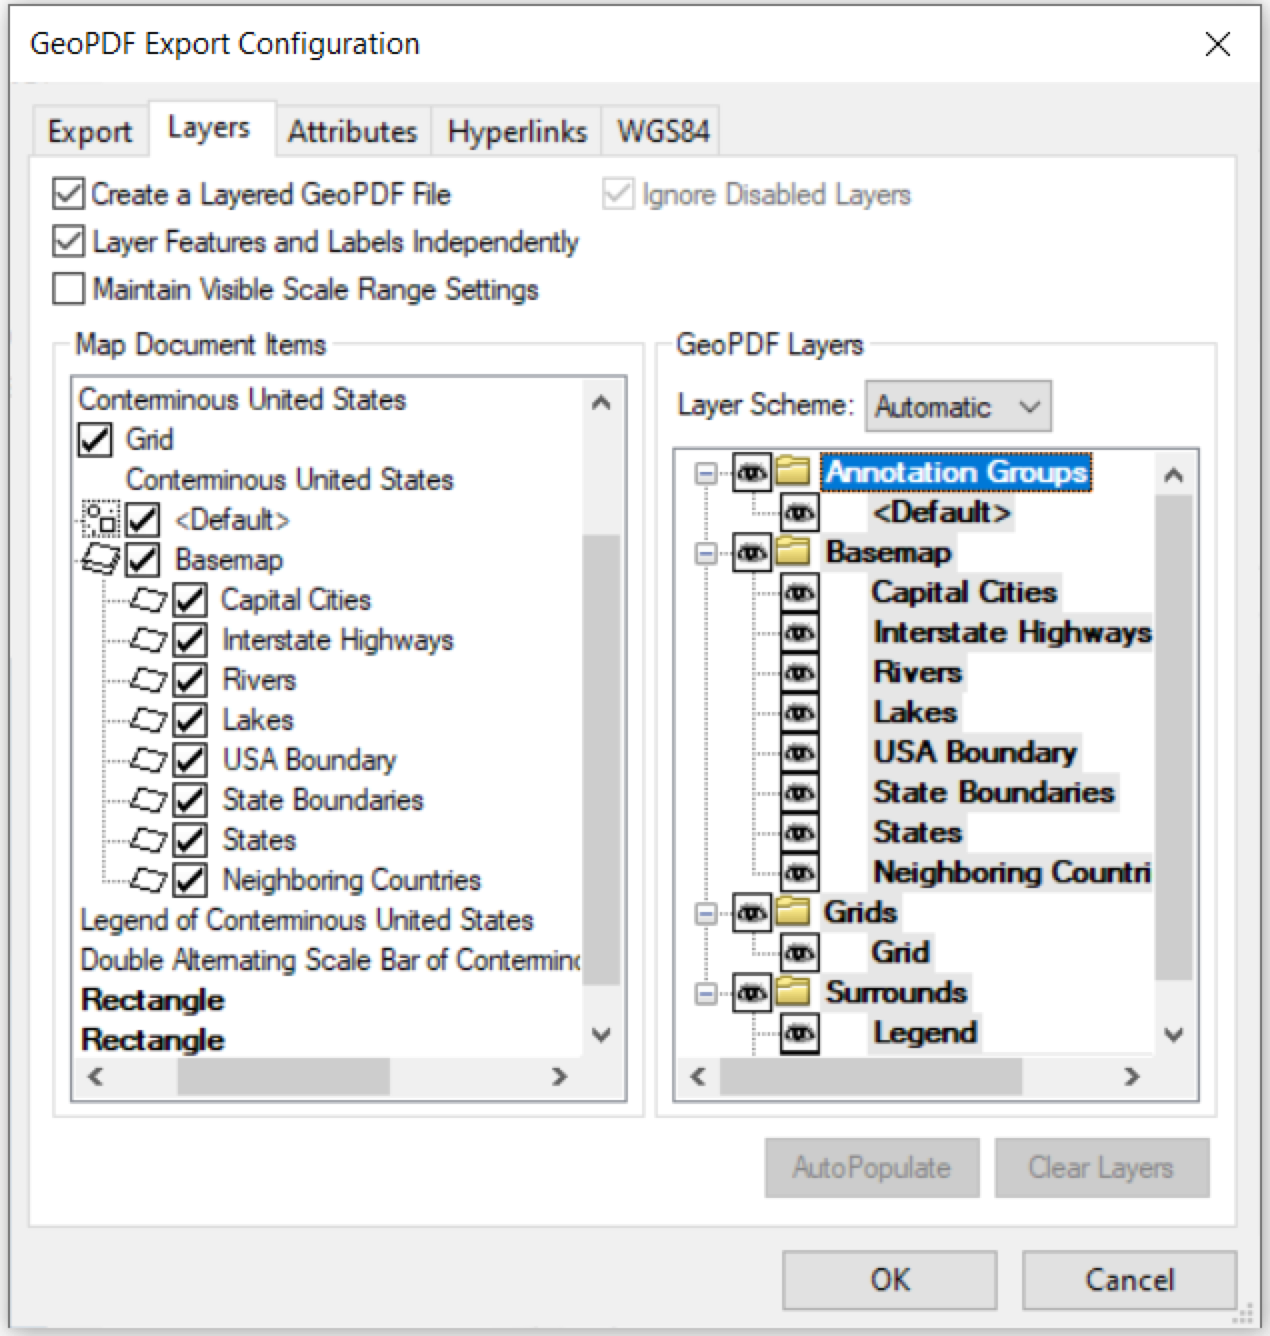The height and width of the screenshot is (1336, 1270).
Task: Open Attributes tab
Action: point(353,131)
